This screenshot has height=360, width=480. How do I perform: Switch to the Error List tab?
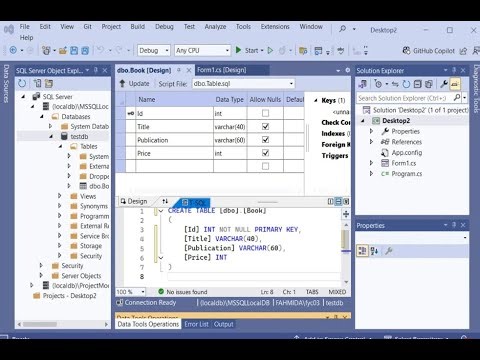(x=196, y=324)
